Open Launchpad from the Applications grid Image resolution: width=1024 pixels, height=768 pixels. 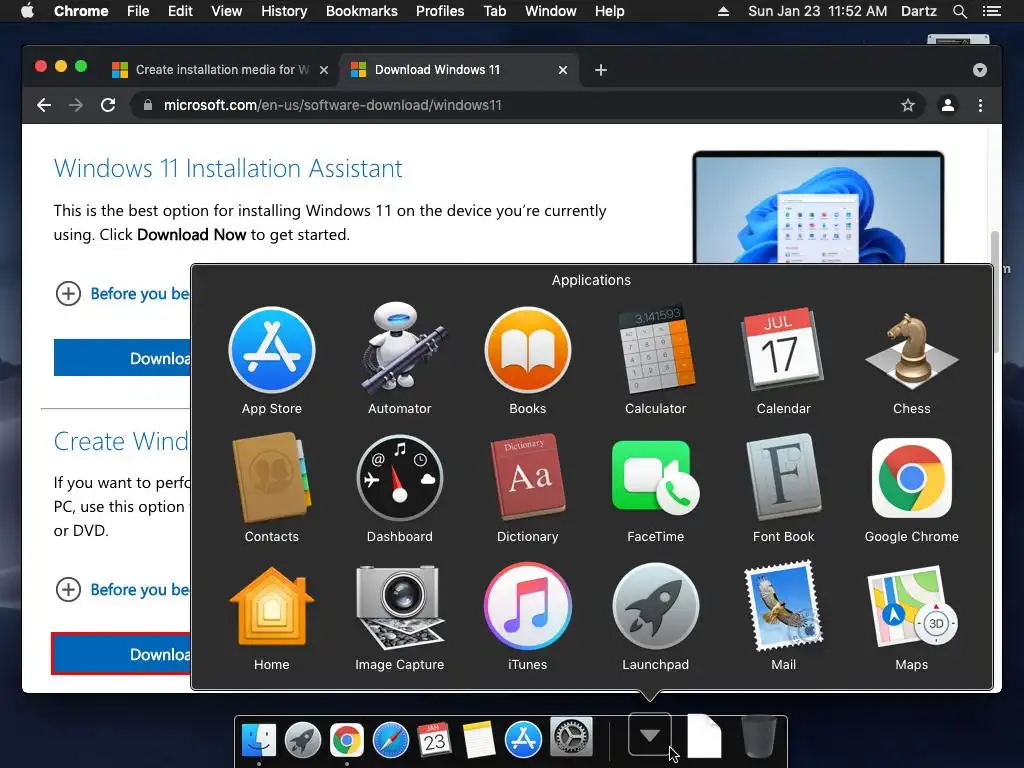pos(656,607)
